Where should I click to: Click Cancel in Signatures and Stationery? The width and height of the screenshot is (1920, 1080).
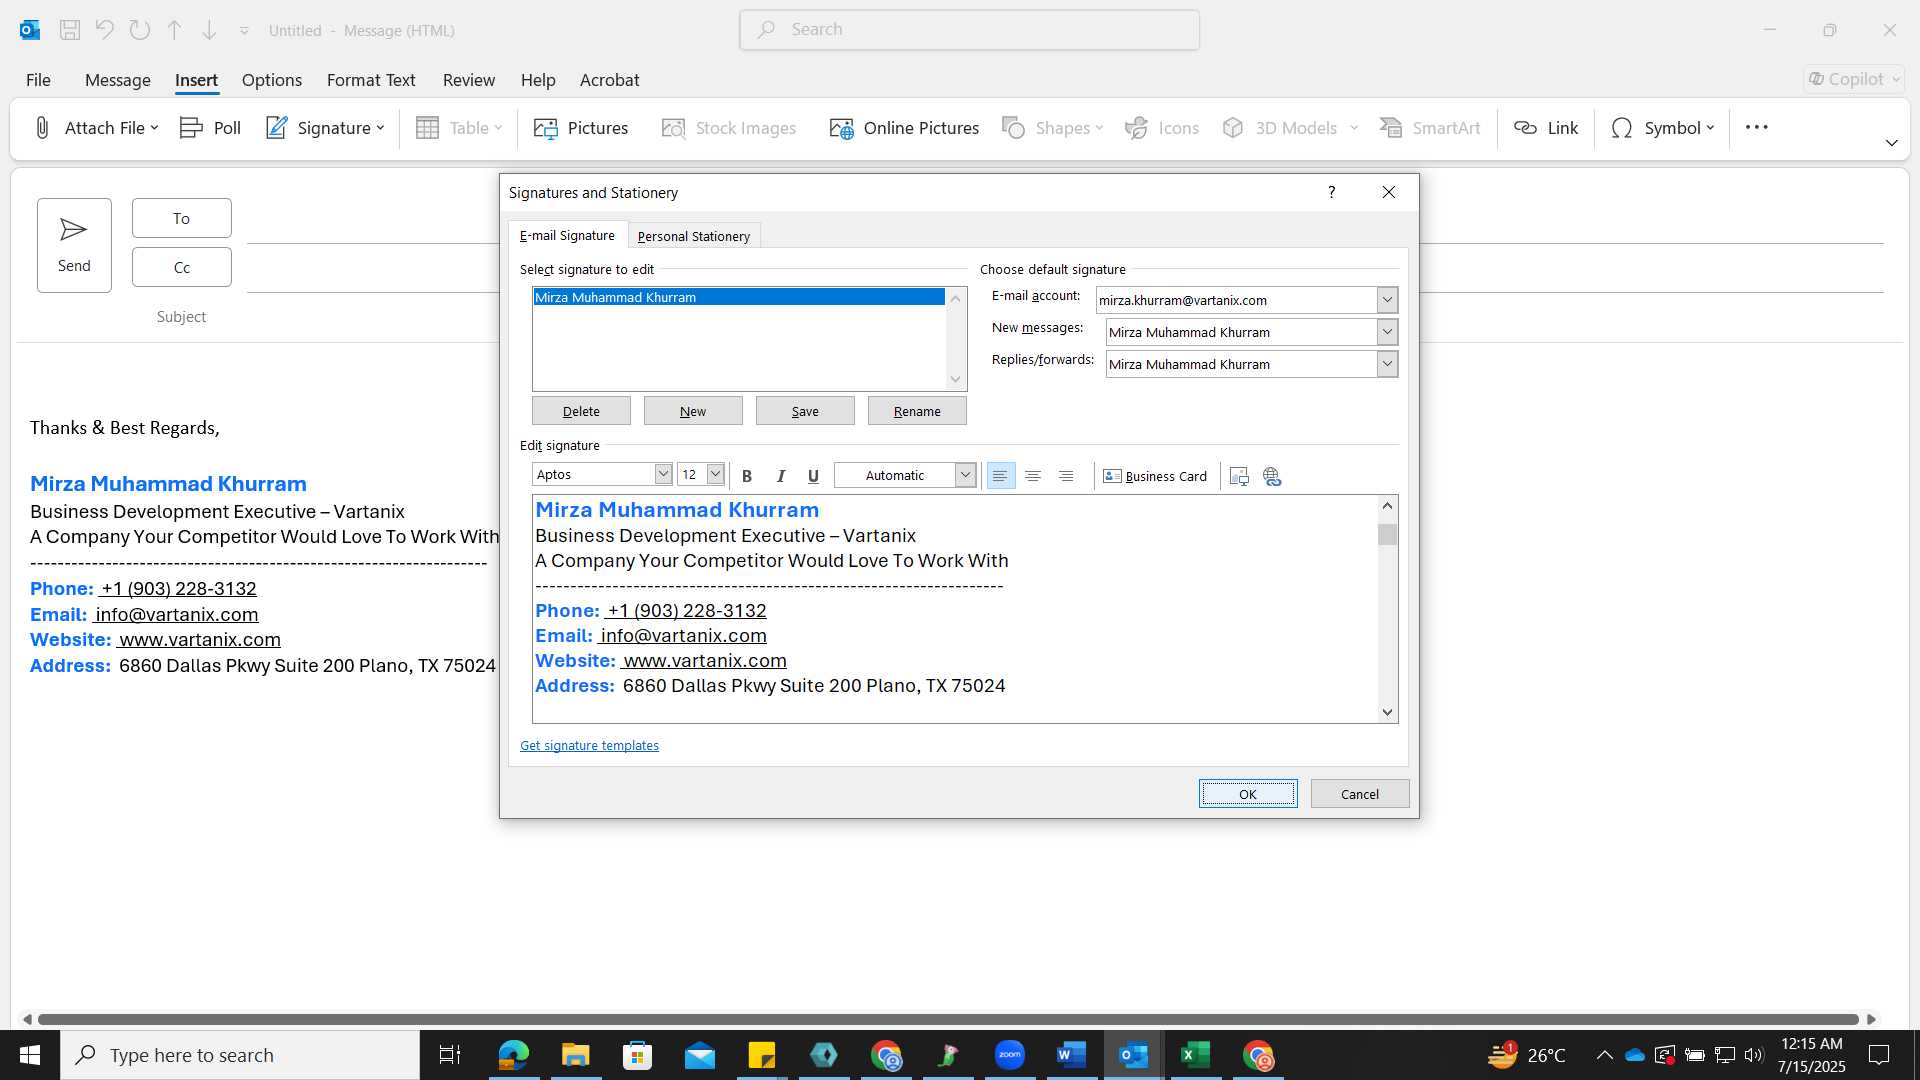click(x=1360, y=794)
